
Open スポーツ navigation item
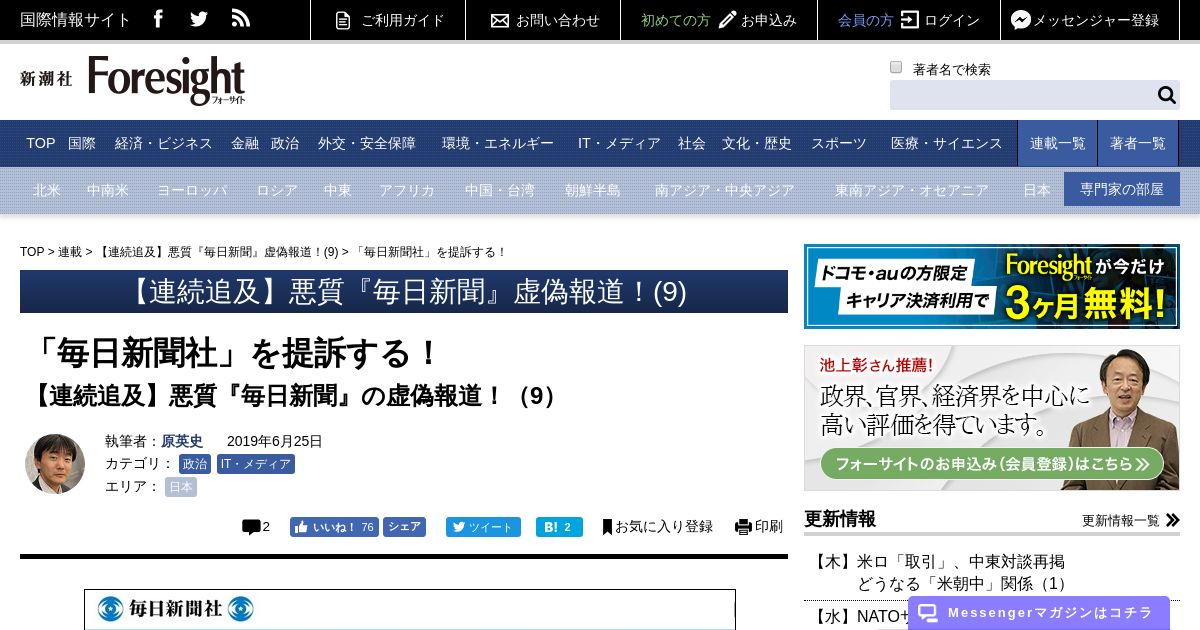(839, 143)
